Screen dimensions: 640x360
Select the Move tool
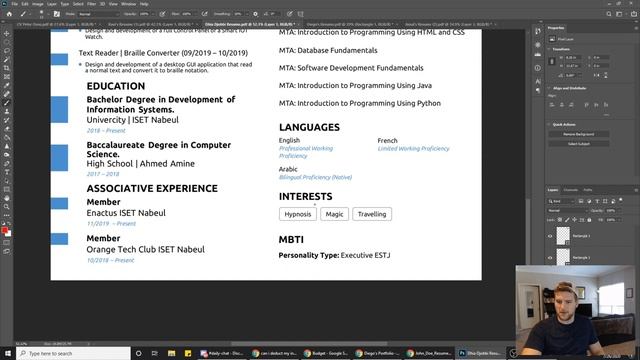(7, 33)
